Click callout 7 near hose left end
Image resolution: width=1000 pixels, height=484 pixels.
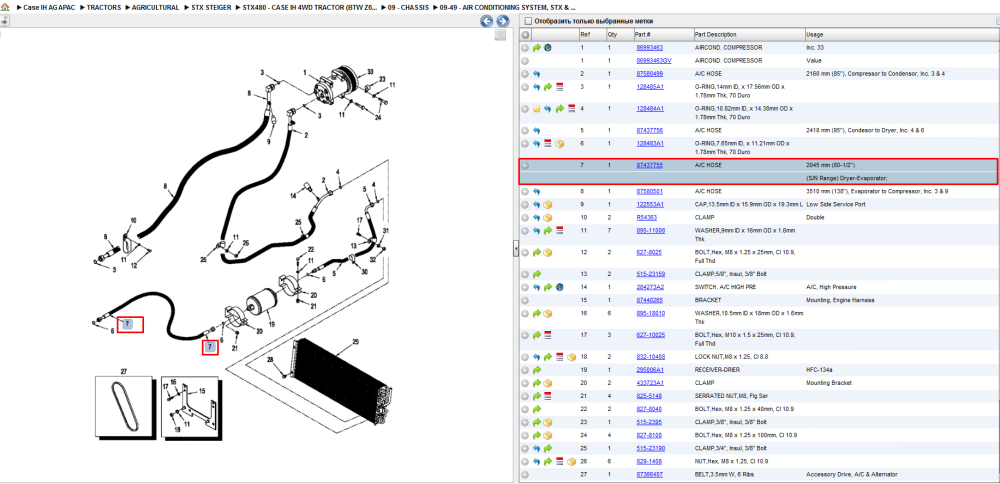click(128, 325)
